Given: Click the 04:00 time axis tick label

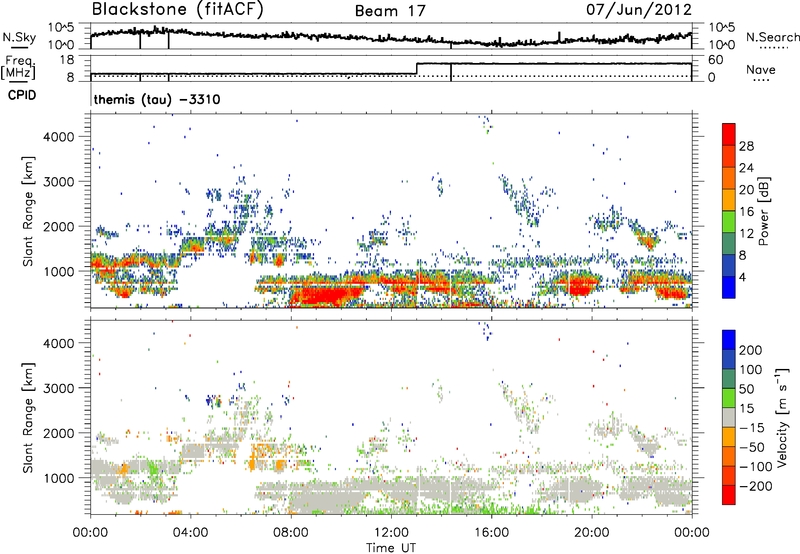Looking at the screenshot, I should [x=191, y=532].
